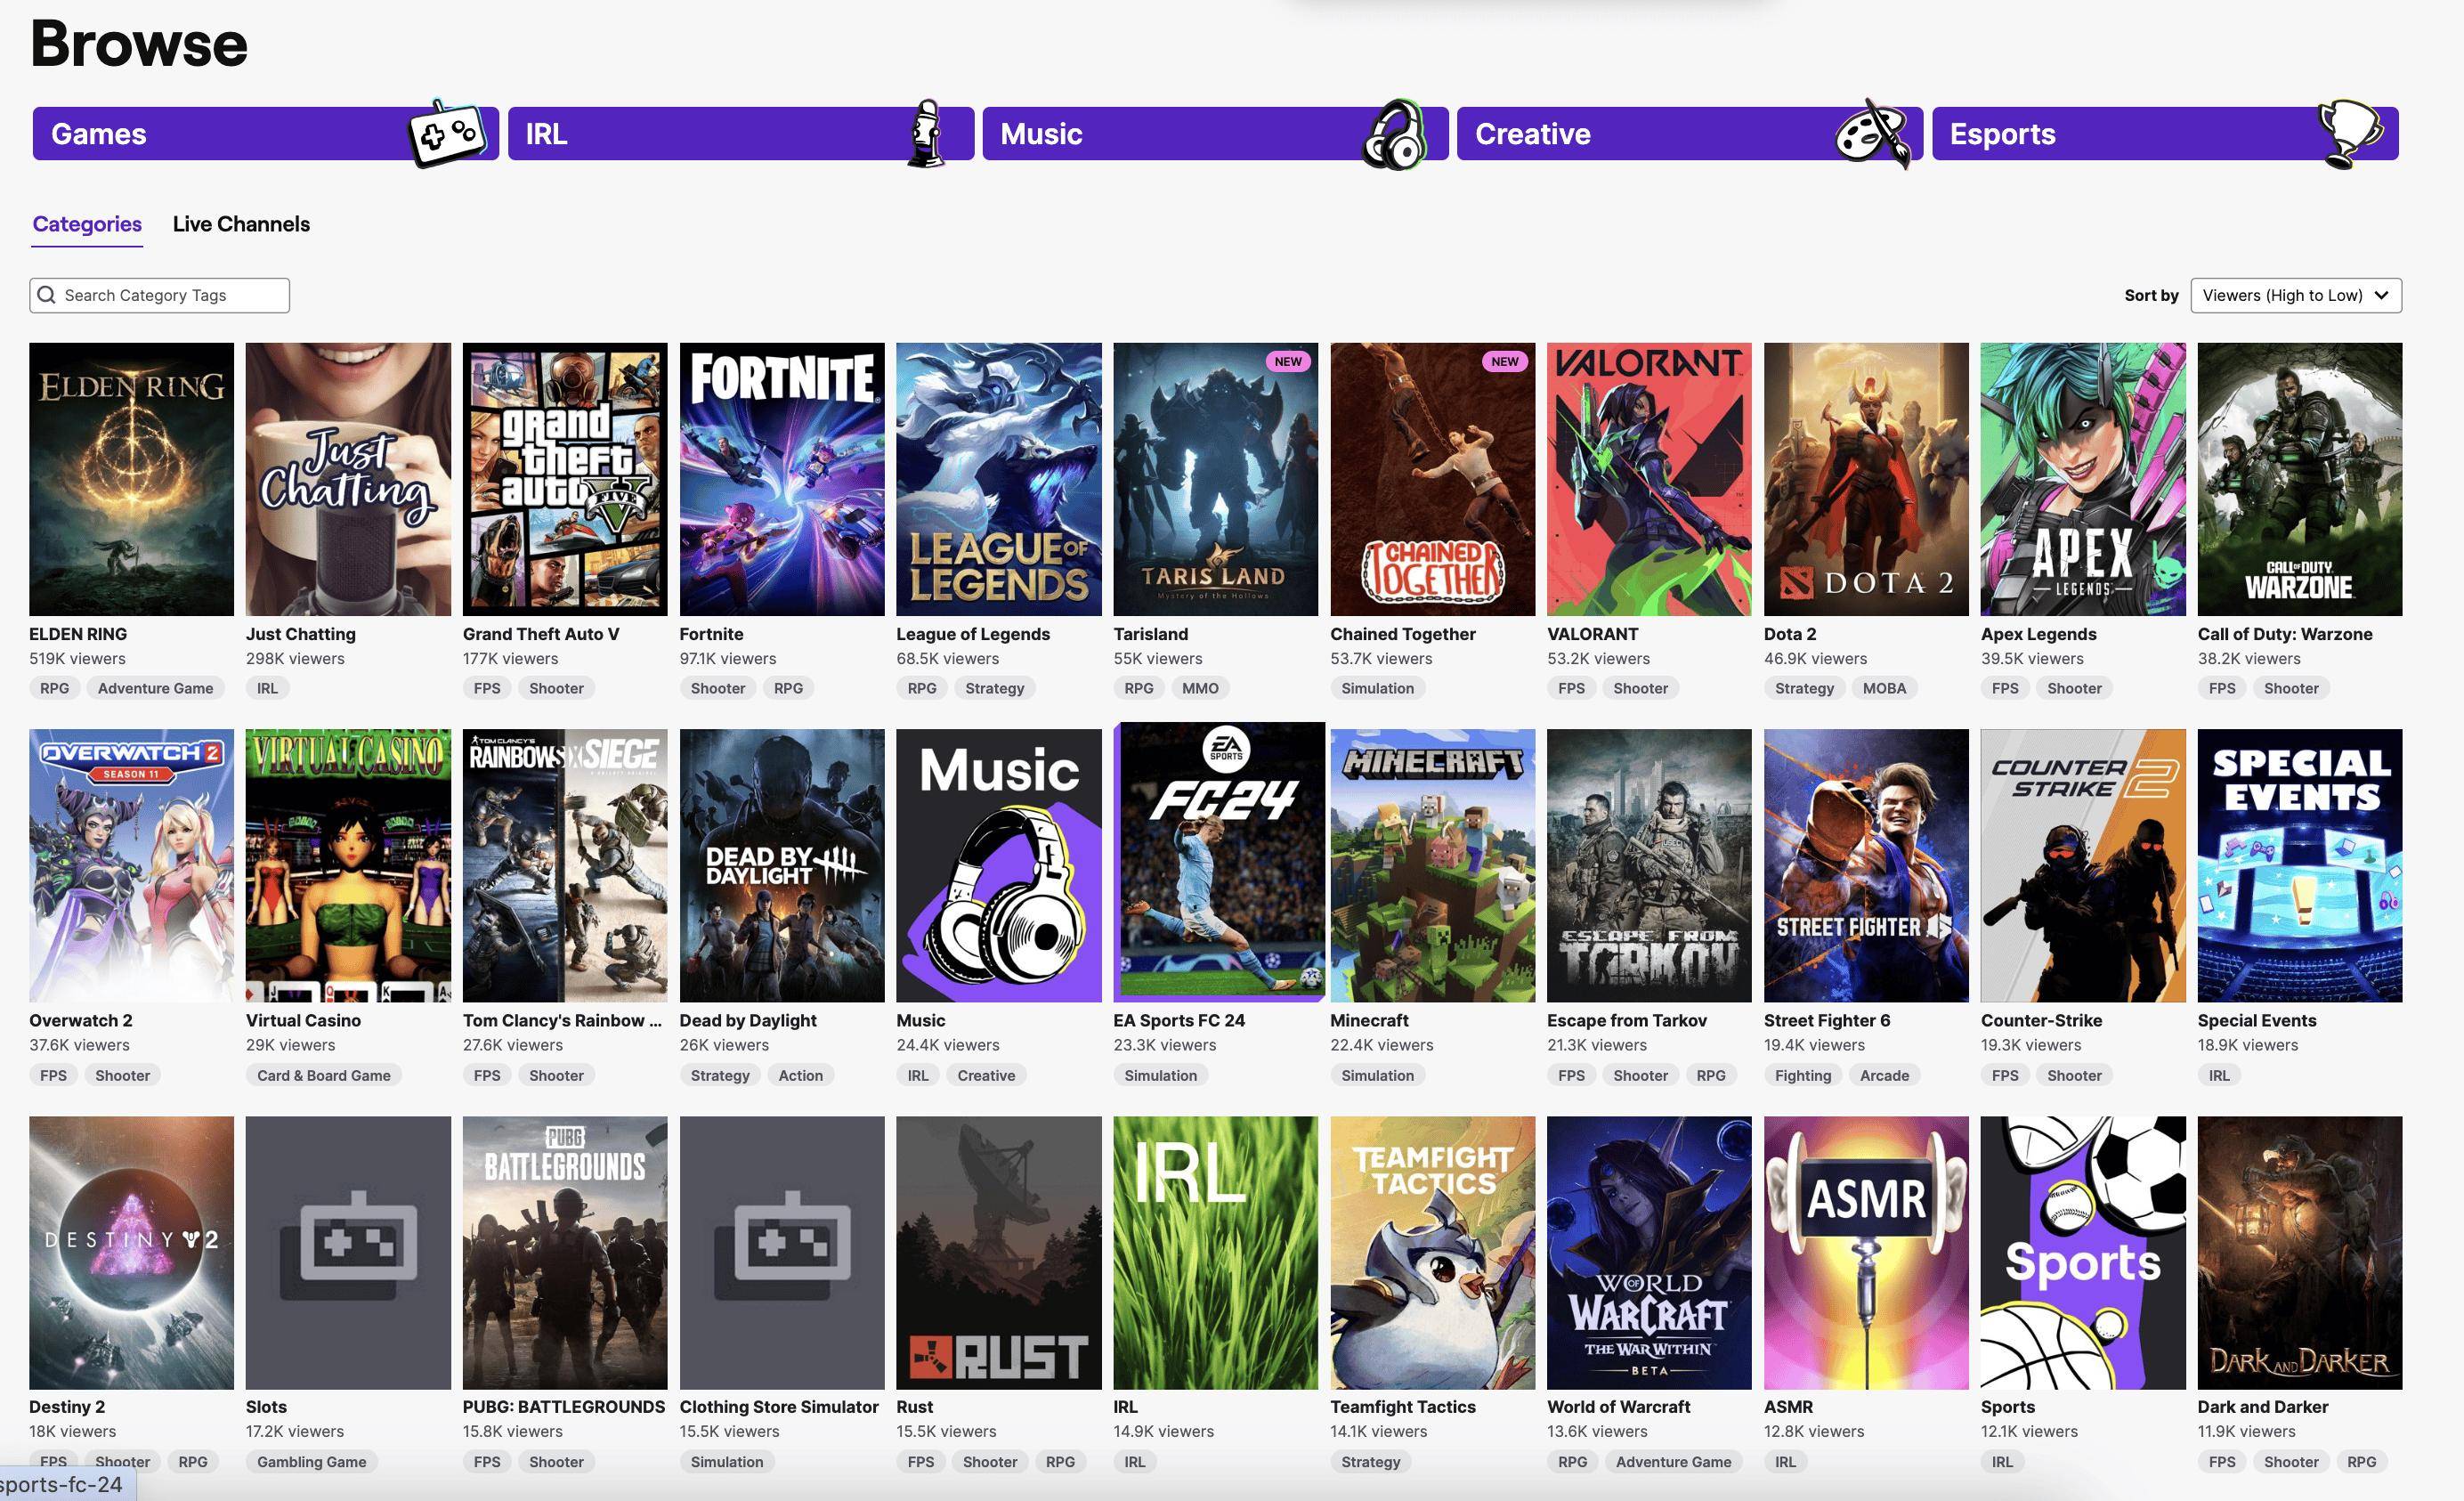The image size is (2464, 1501).
Task: Select the Live Channels tab
Action: (239, 223)
